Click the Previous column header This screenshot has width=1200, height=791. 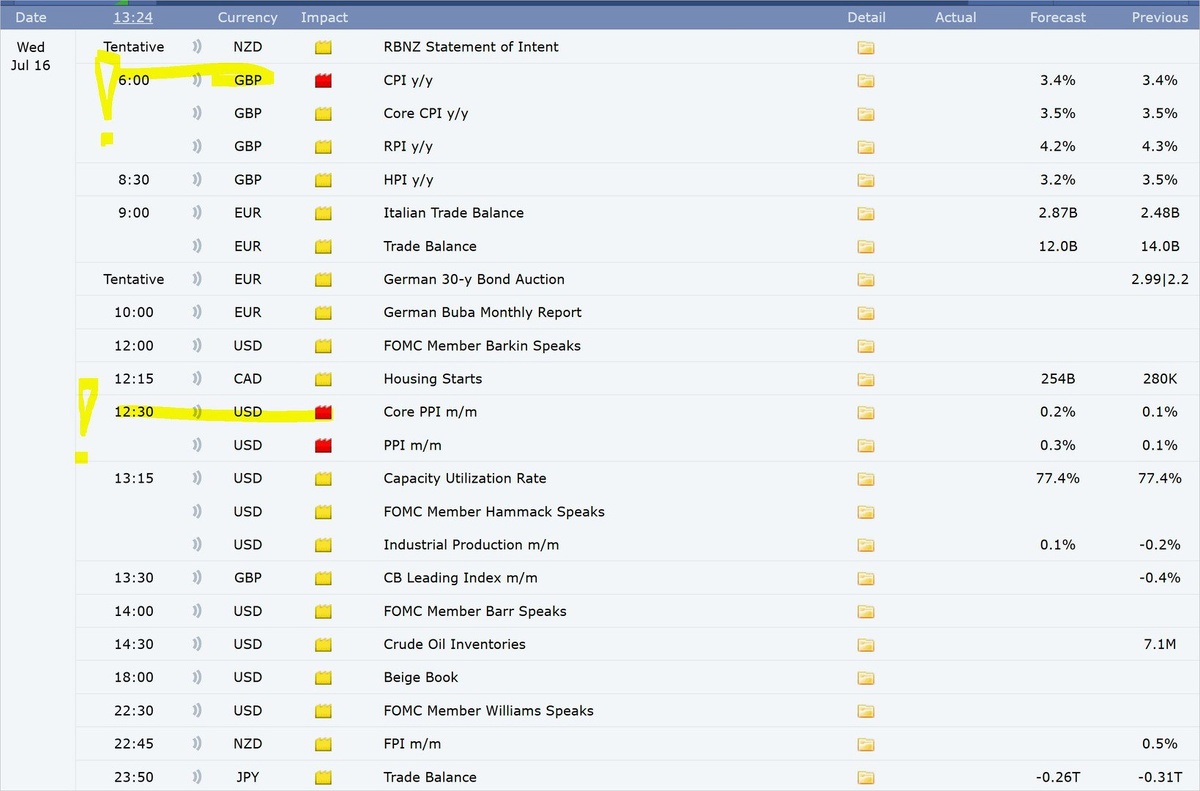pos(1160,17)
